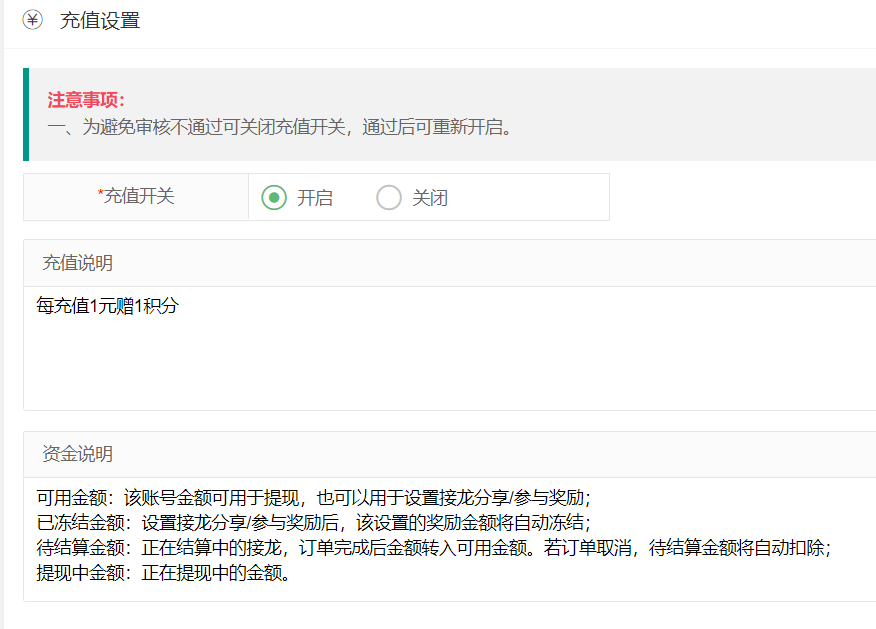Click the line starting 可用金额
The width and height of the screenshot is (876, 629).
313,497
